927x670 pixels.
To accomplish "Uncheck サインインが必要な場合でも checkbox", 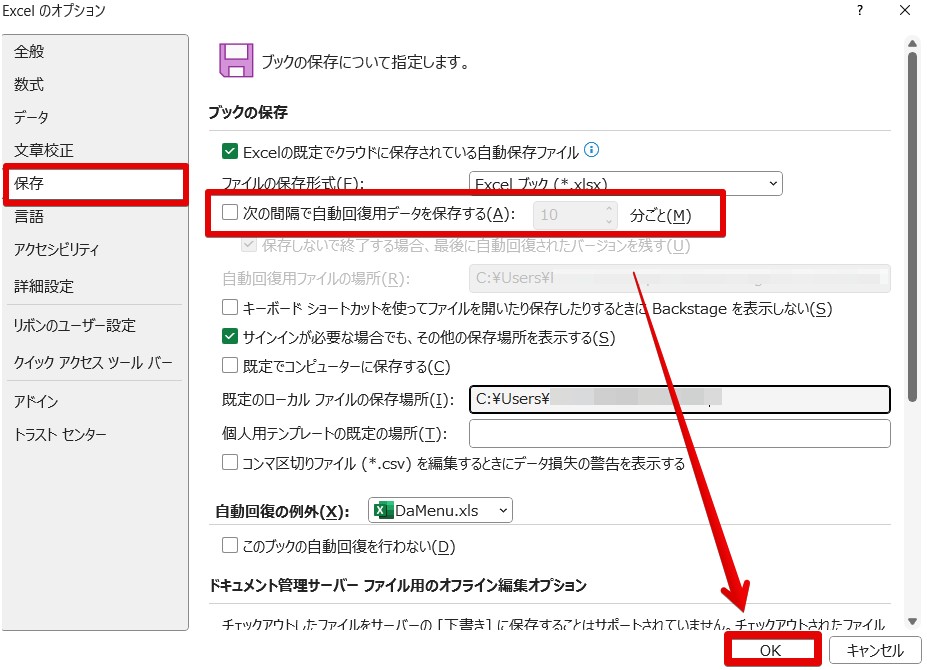I will click(229, 336).
